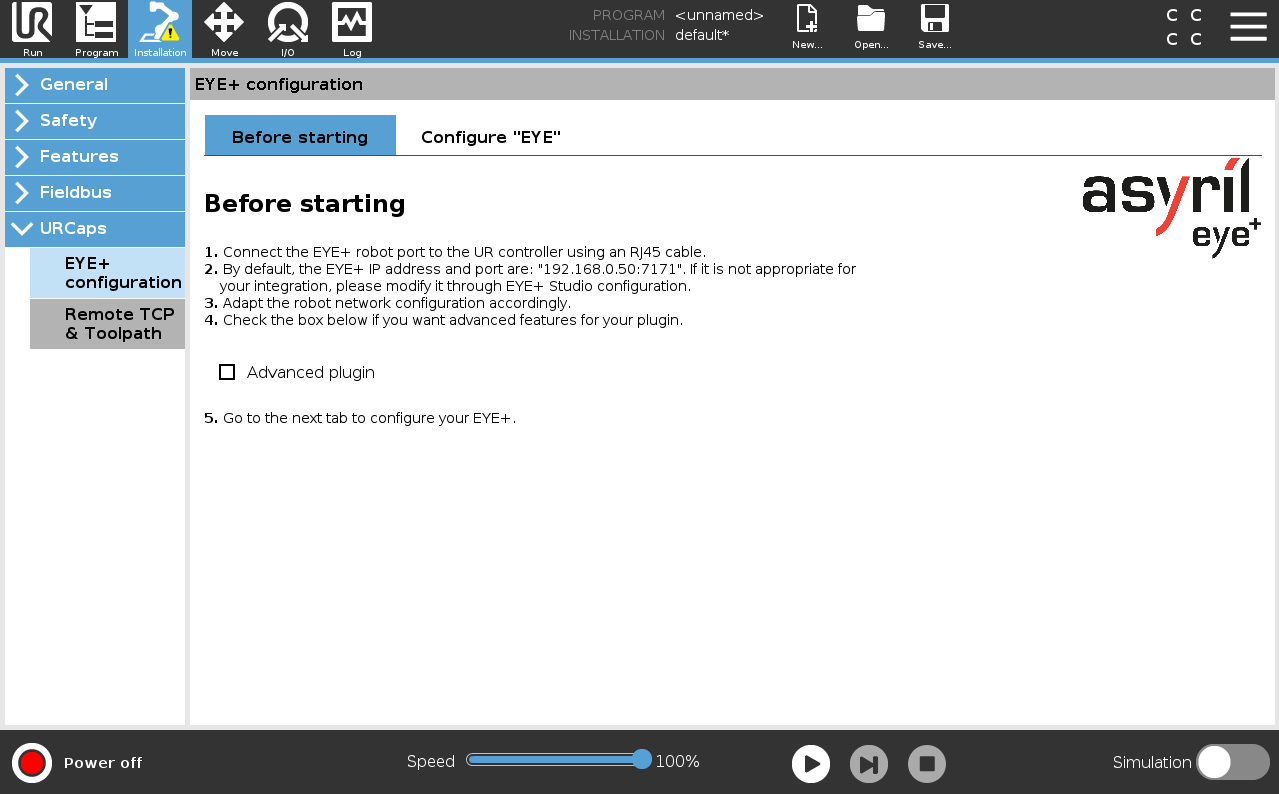Screen dimensions: 1279x794
Task: Open the I/O monitoring screen
Action: 288,29
